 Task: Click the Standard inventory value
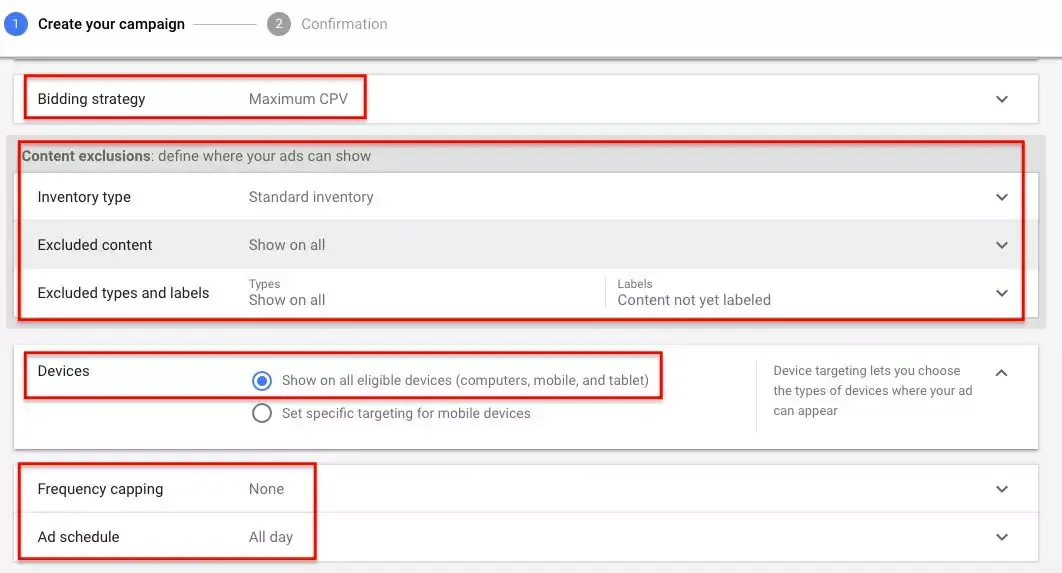311,197
